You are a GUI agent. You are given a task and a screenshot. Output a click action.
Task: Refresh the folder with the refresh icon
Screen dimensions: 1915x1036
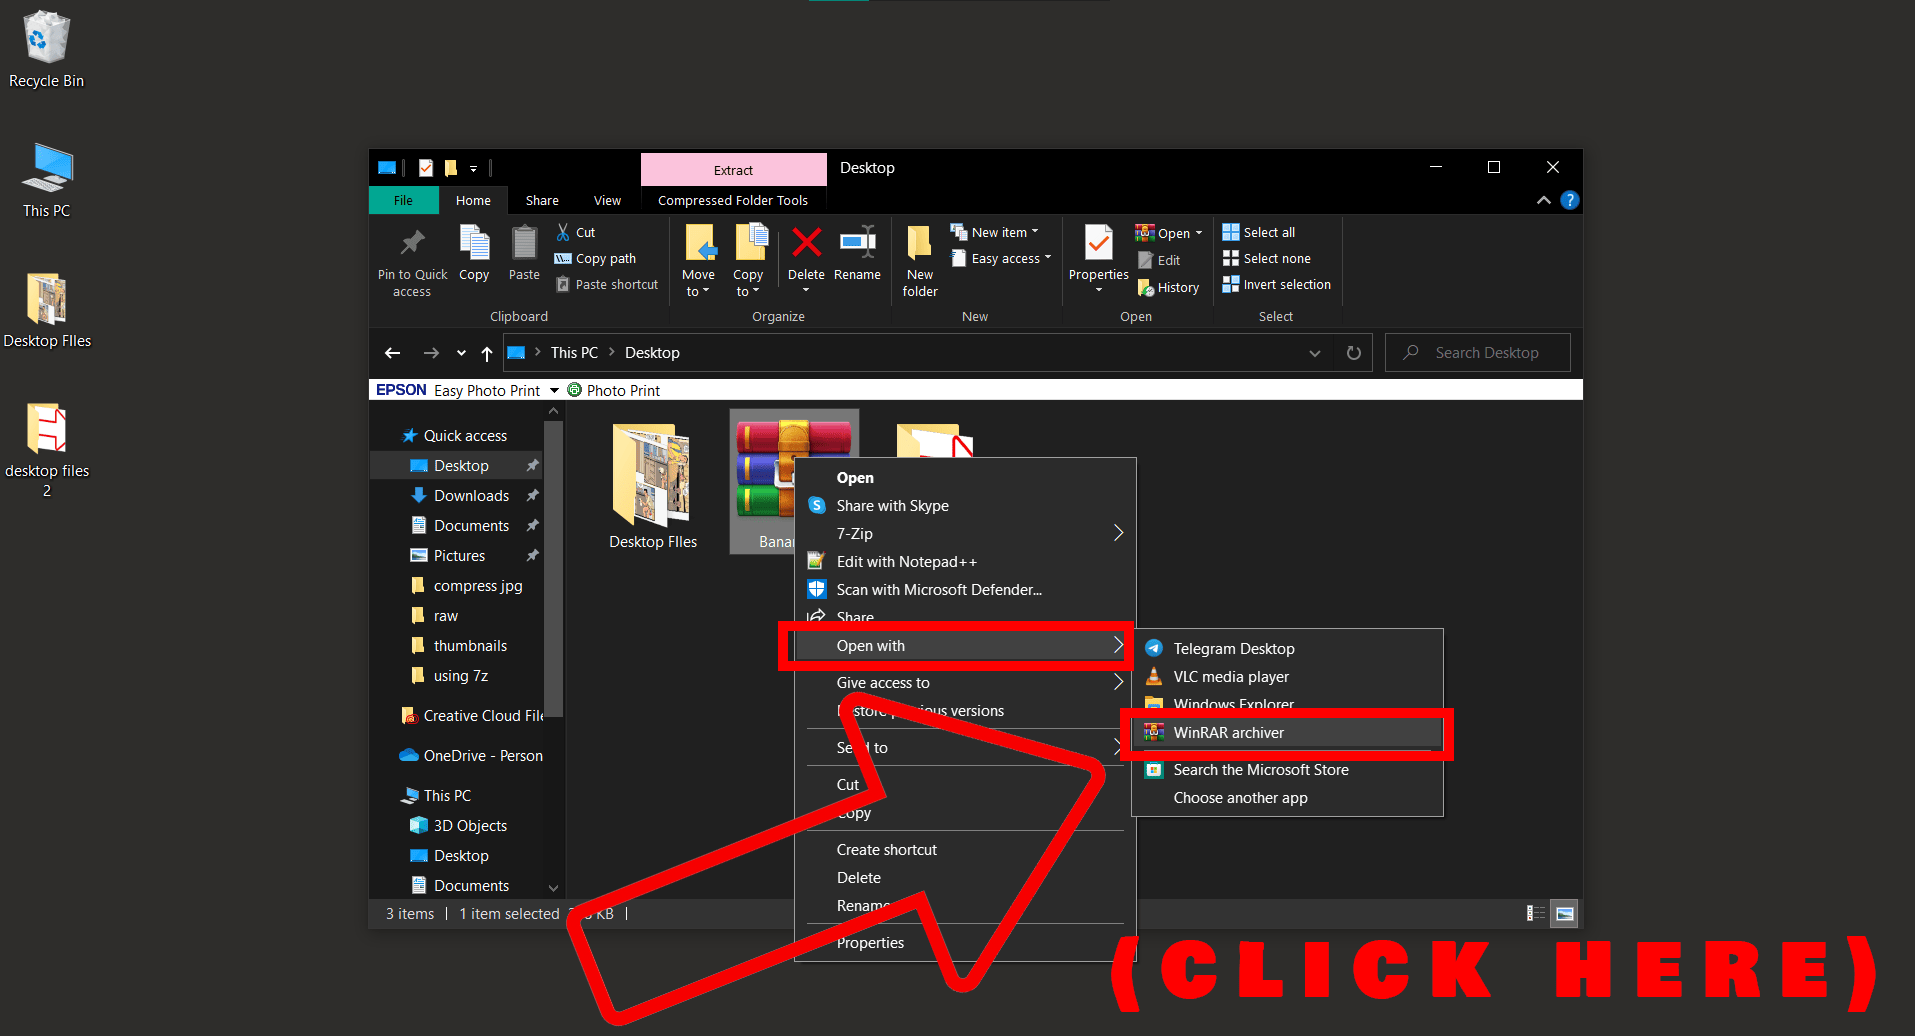click(1353, 352)
